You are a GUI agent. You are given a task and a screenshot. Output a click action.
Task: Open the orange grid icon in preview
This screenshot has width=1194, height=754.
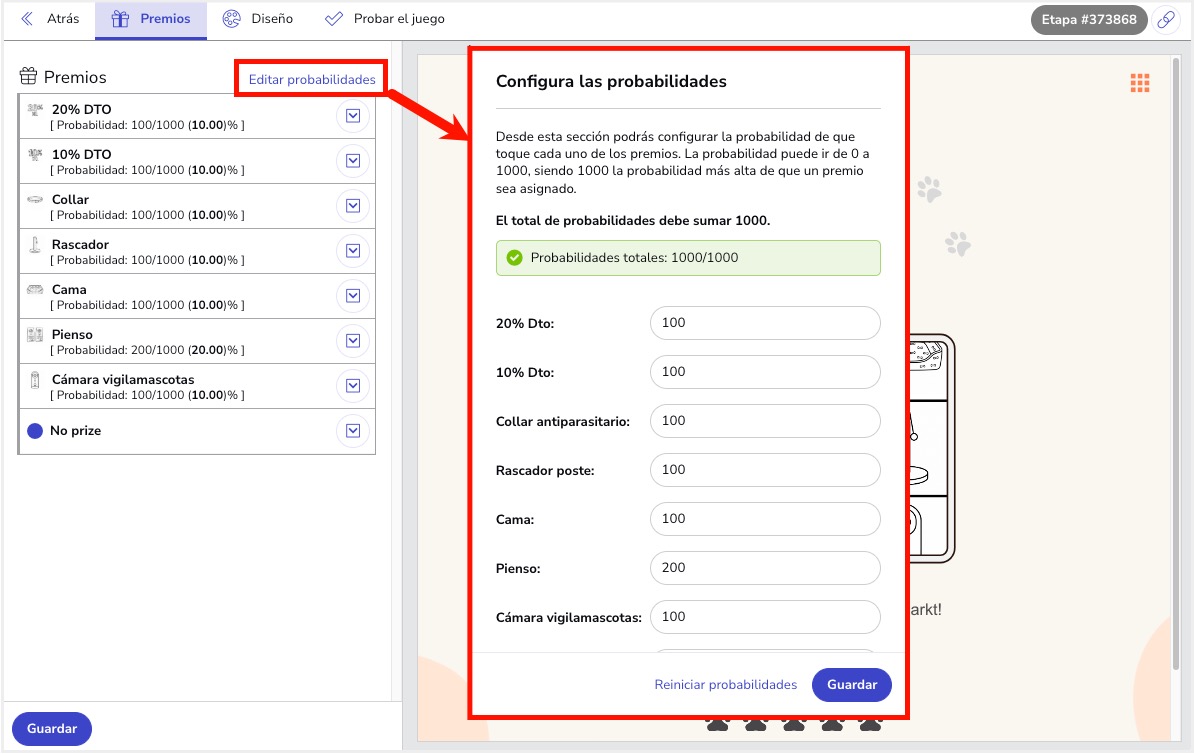pyautogui.click(x=1140, y=83)
